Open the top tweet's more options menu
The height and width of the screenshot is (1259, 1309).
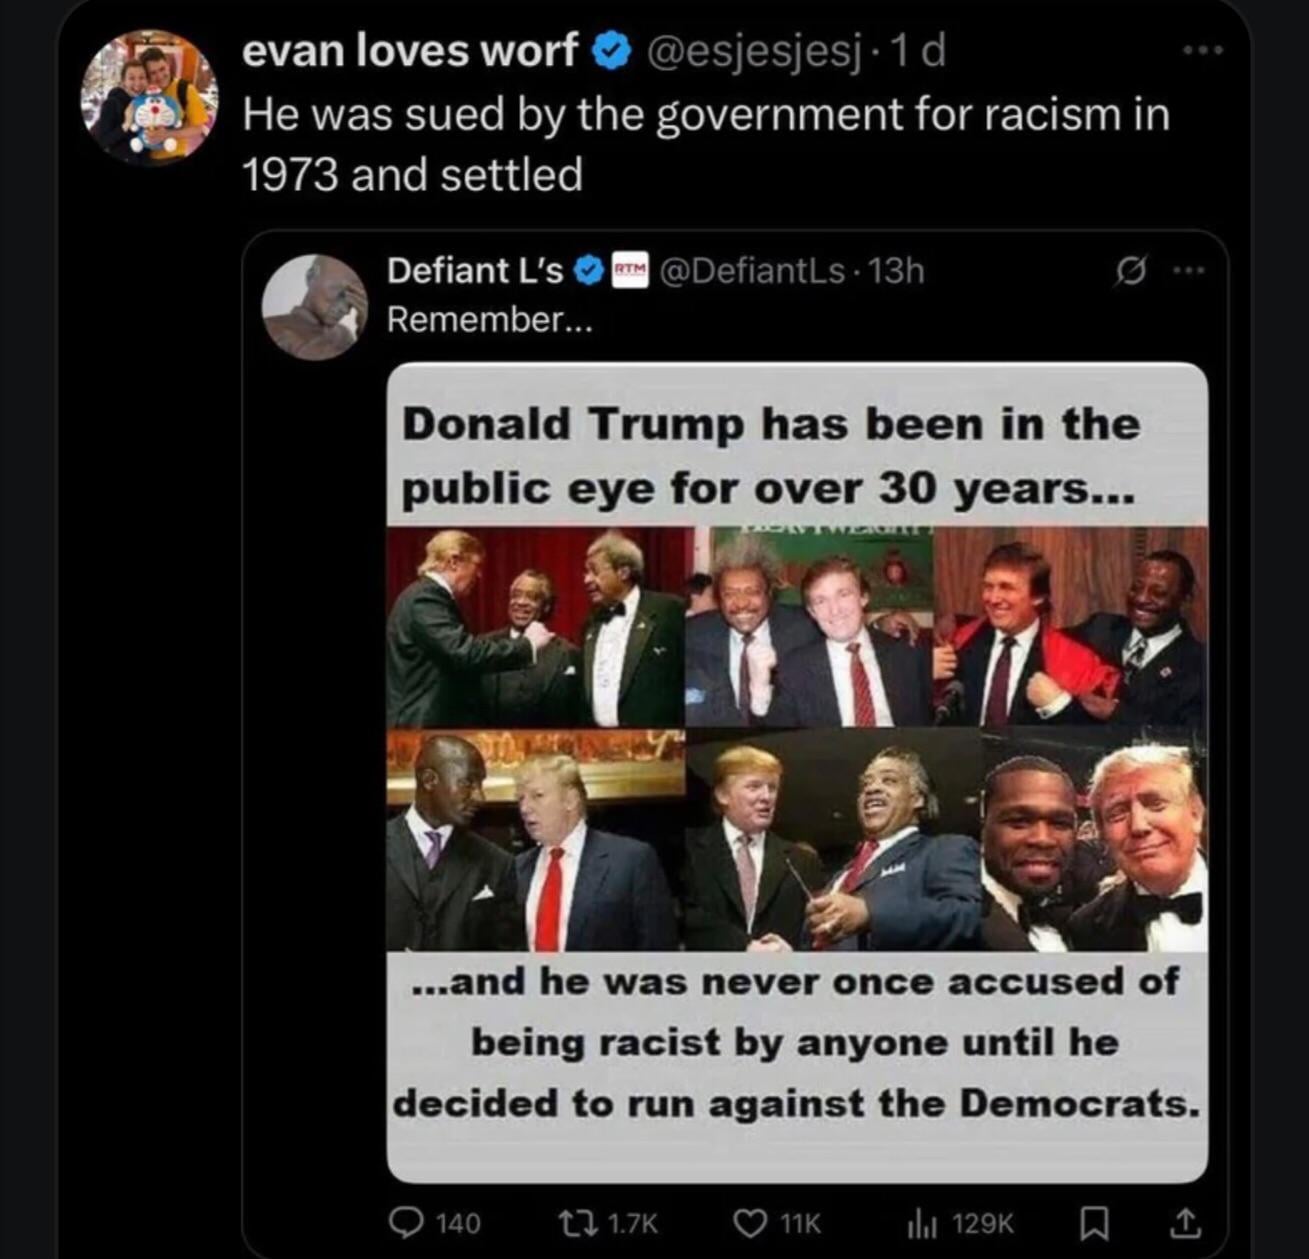(x=1202, y=50)
